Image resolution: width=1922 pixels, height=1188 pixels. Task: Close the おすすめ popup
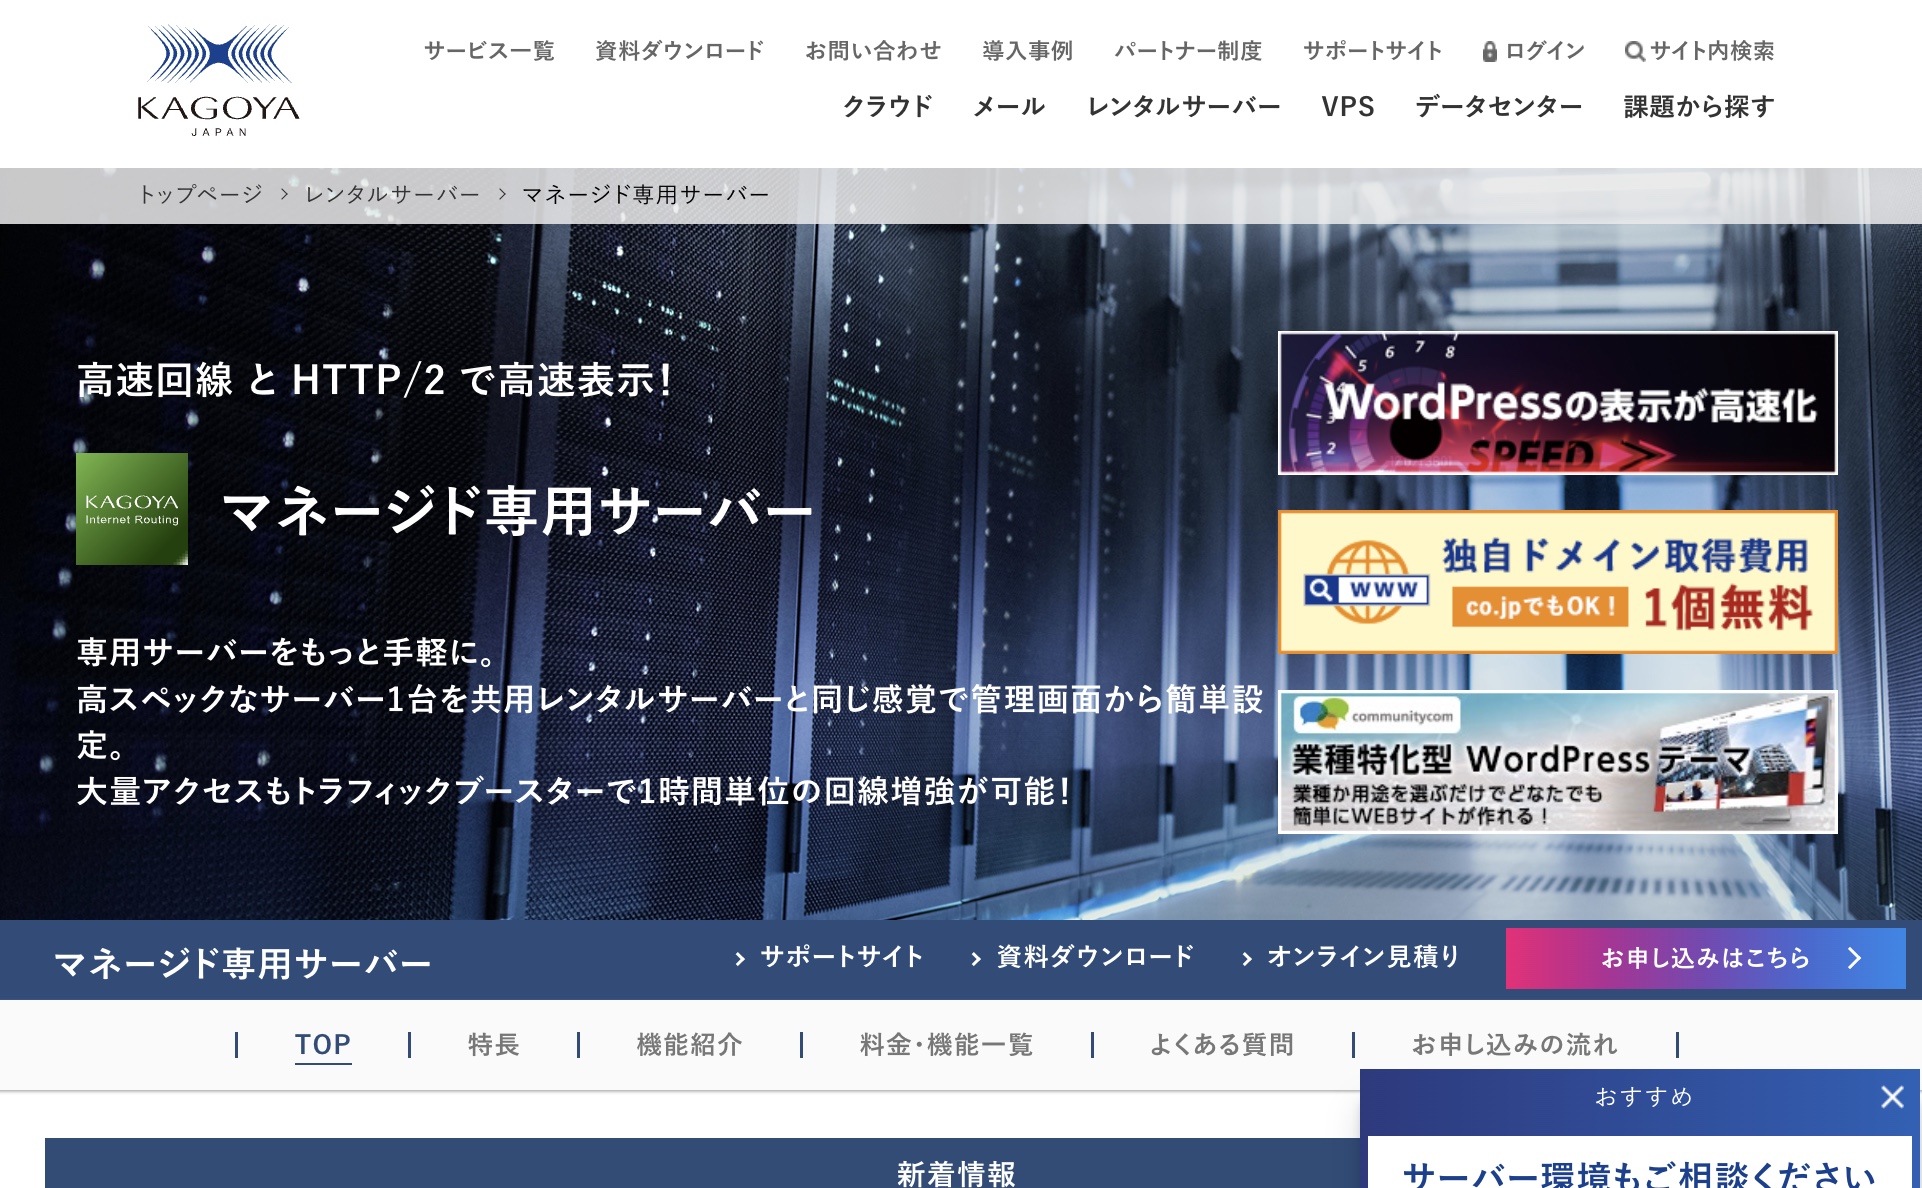click(x=1891, y=1097)
